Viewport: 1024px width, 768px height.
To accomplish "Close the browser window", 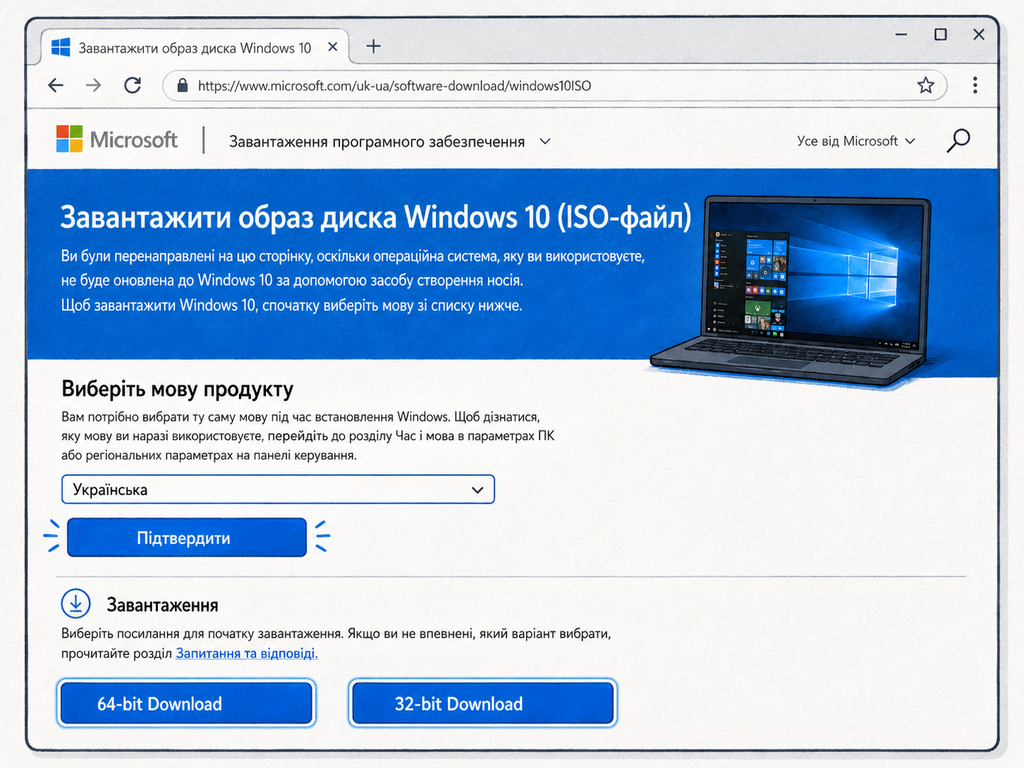I will (x=978, y=34).
